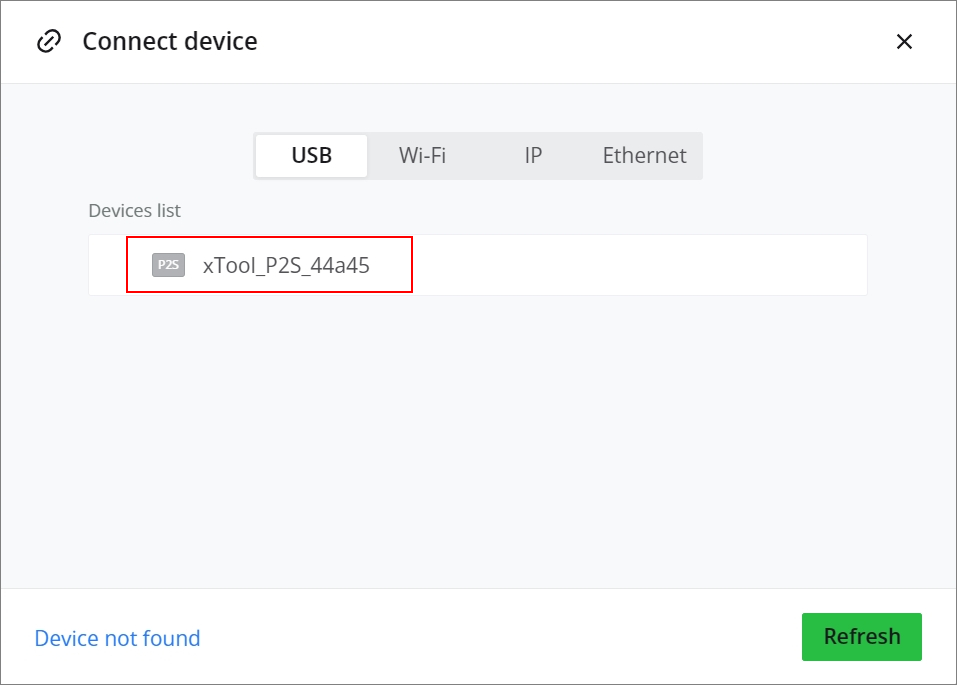Click empty footer space left of Refresh
Screen dimensions: 957x685
(500, 638)
